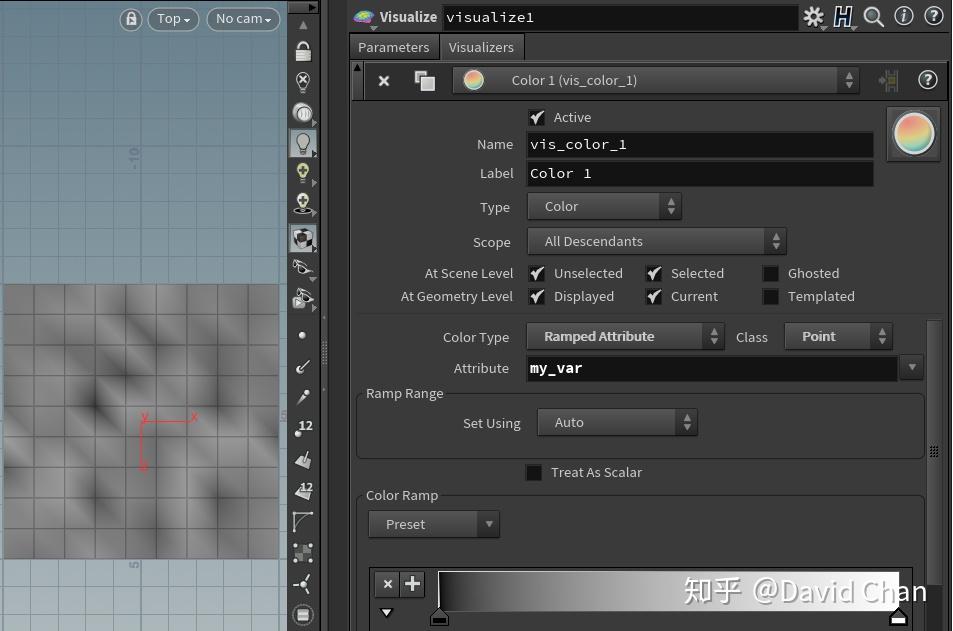Click the visualizers display icon in left toolbar
The height and width of the screenshot is (631, 953).
point(302,238)
